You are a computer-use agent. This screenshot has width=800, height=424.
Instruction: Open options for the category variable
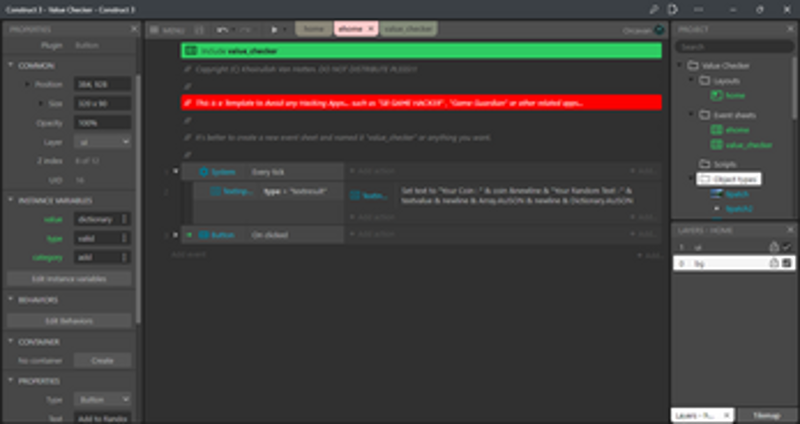pos(124,257)
